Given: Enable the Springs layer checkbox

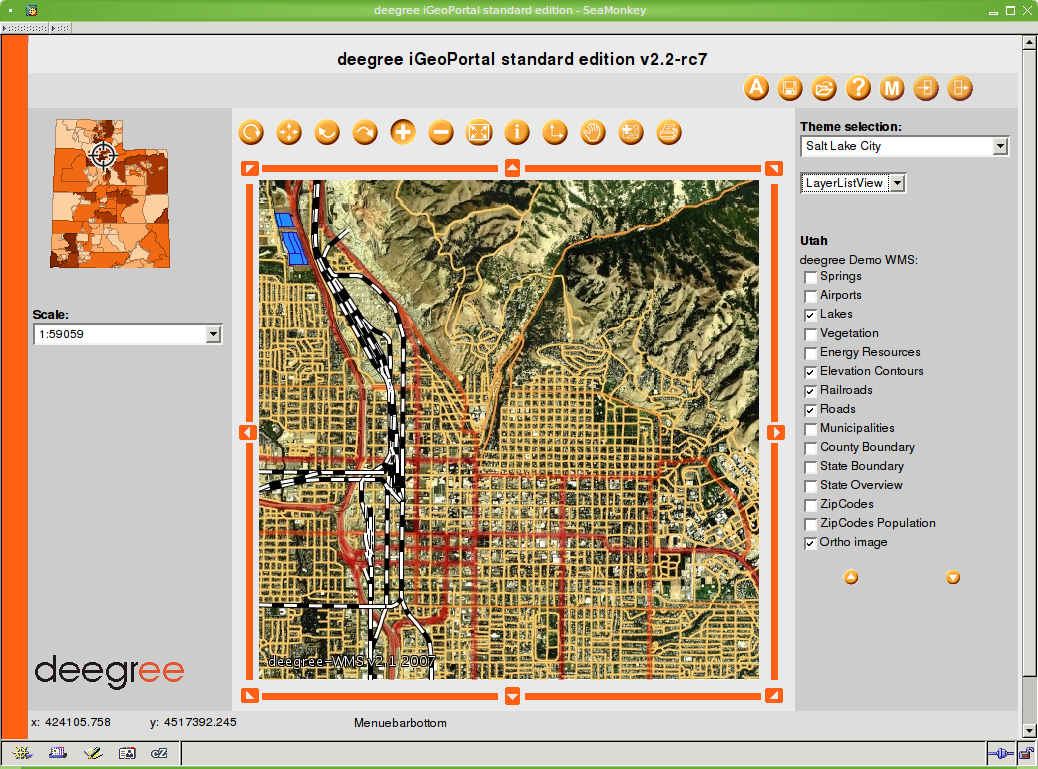Looking at the screenshot, I should (810, 277).
